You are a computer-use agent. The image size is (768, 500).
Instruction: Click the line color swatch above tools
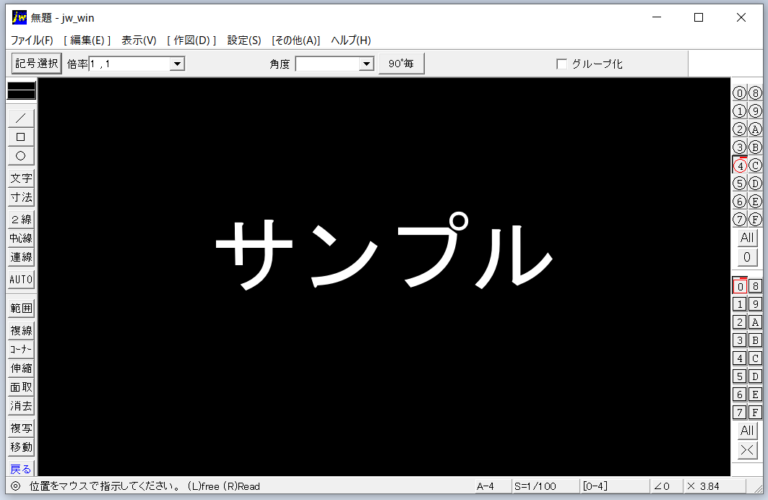21,90
